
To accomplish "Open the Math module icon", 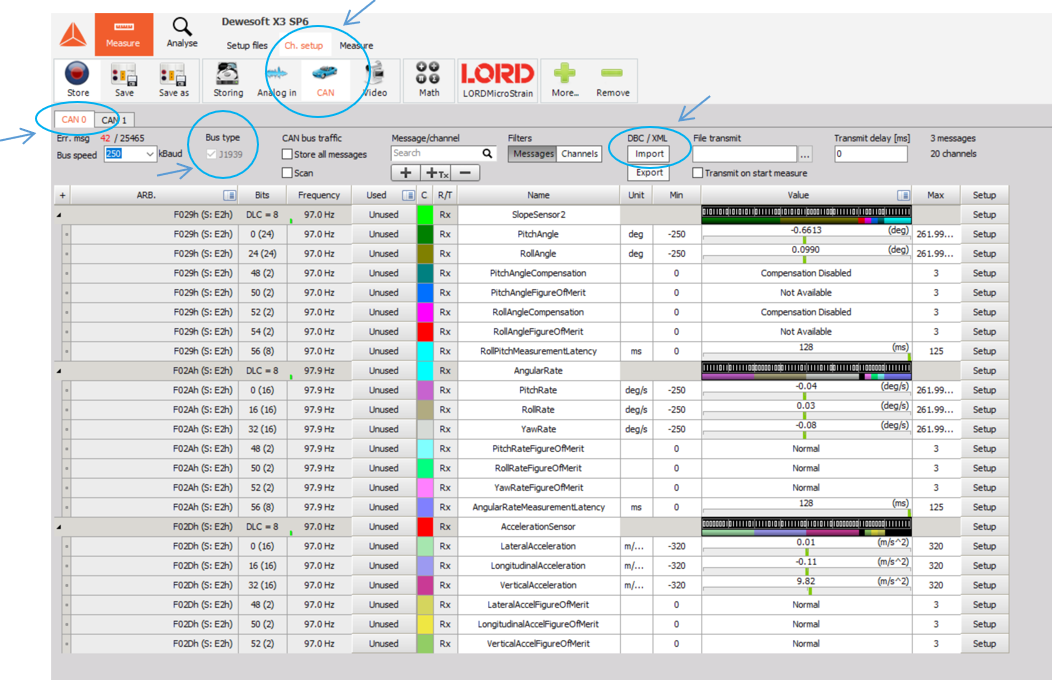I will click(x=428, y=80).
